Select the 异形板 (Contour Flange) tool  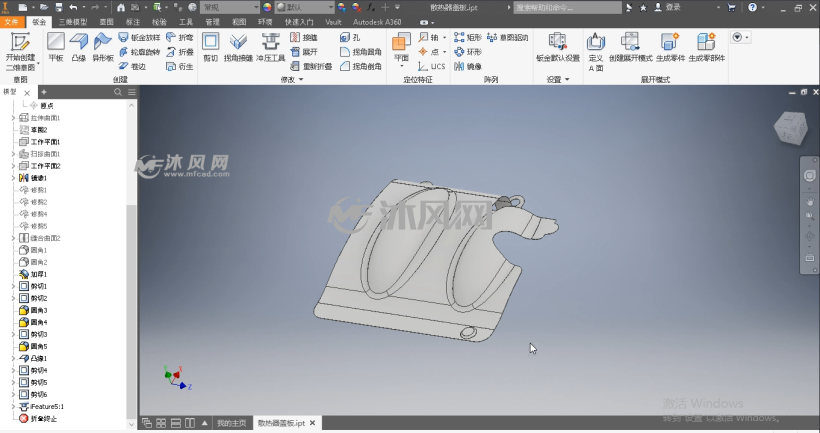pos(102,47)
